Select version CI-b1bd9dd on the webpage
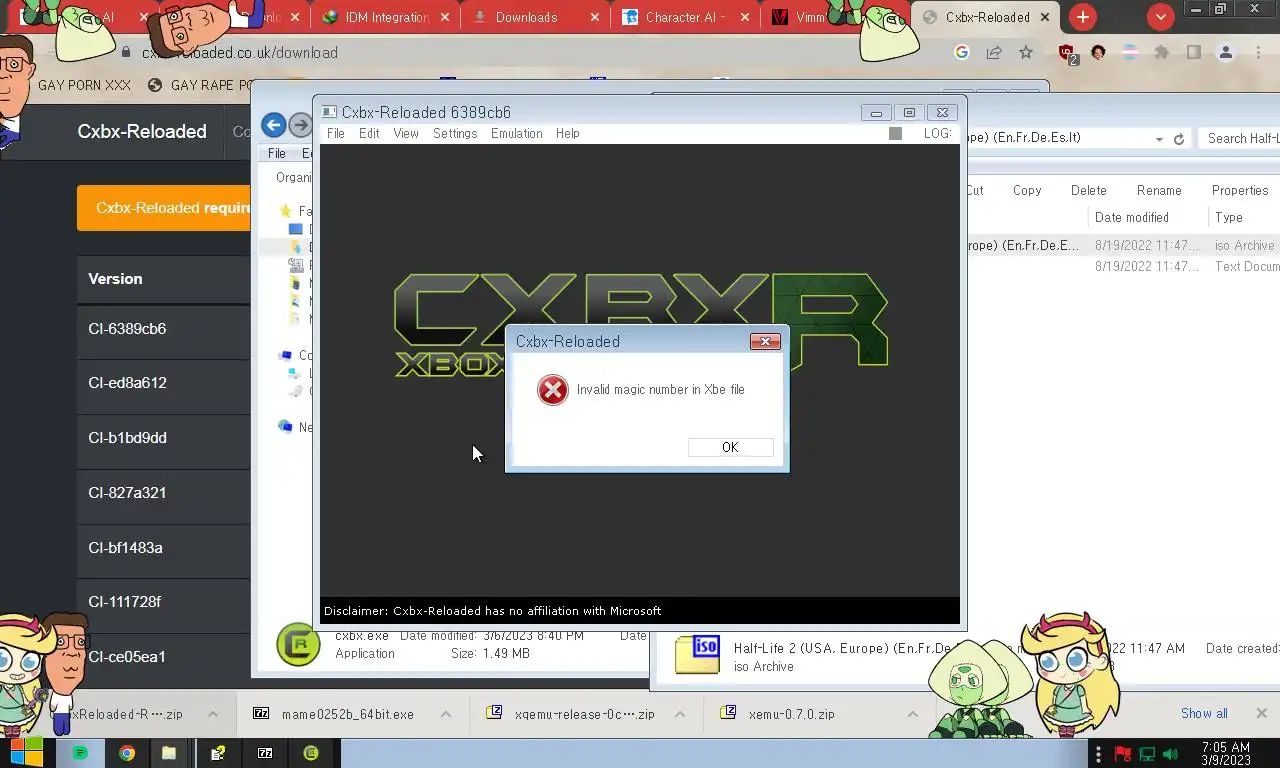 [x=127, y=438]
